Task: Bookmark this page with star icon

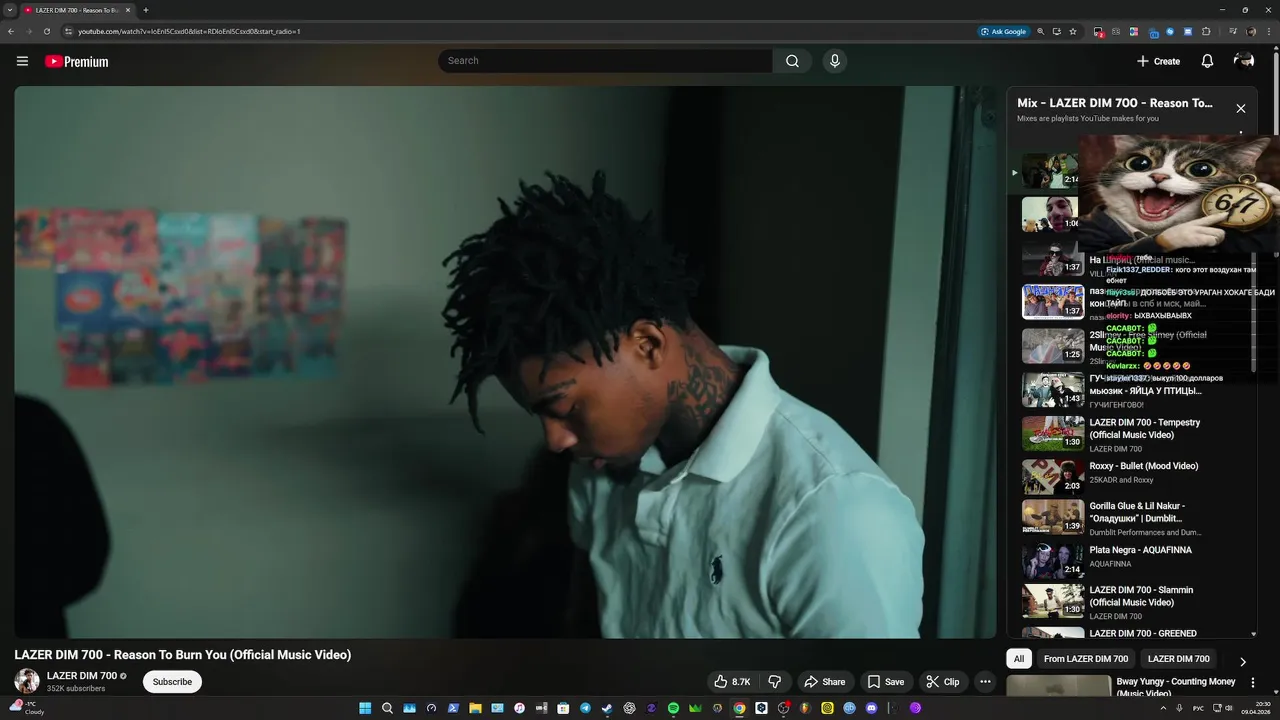Action: coord(1073,31)
